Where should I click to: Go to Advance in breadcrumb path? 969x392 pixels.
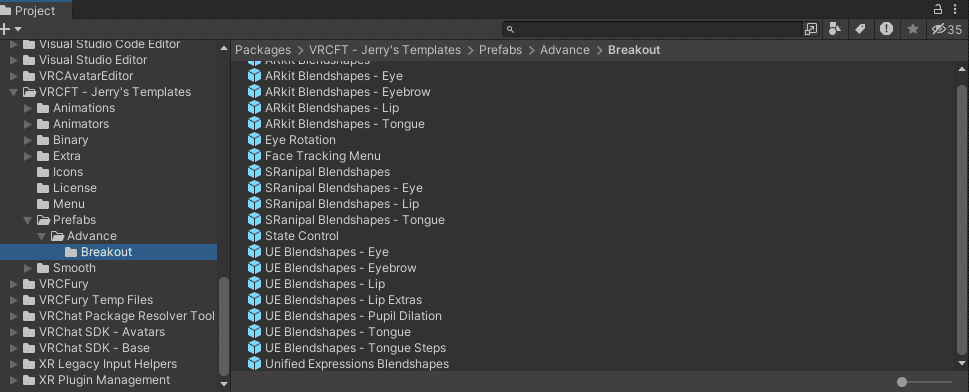click(565, 50)
